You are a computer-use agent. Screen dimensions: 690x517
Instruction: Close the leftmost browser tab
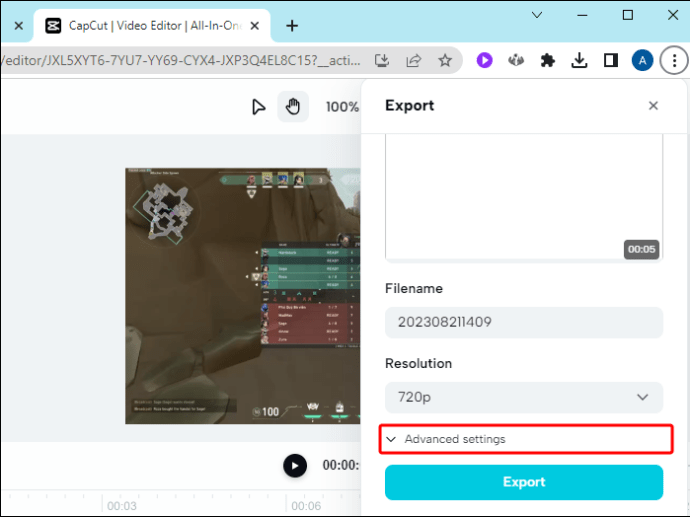click(18, 26)
